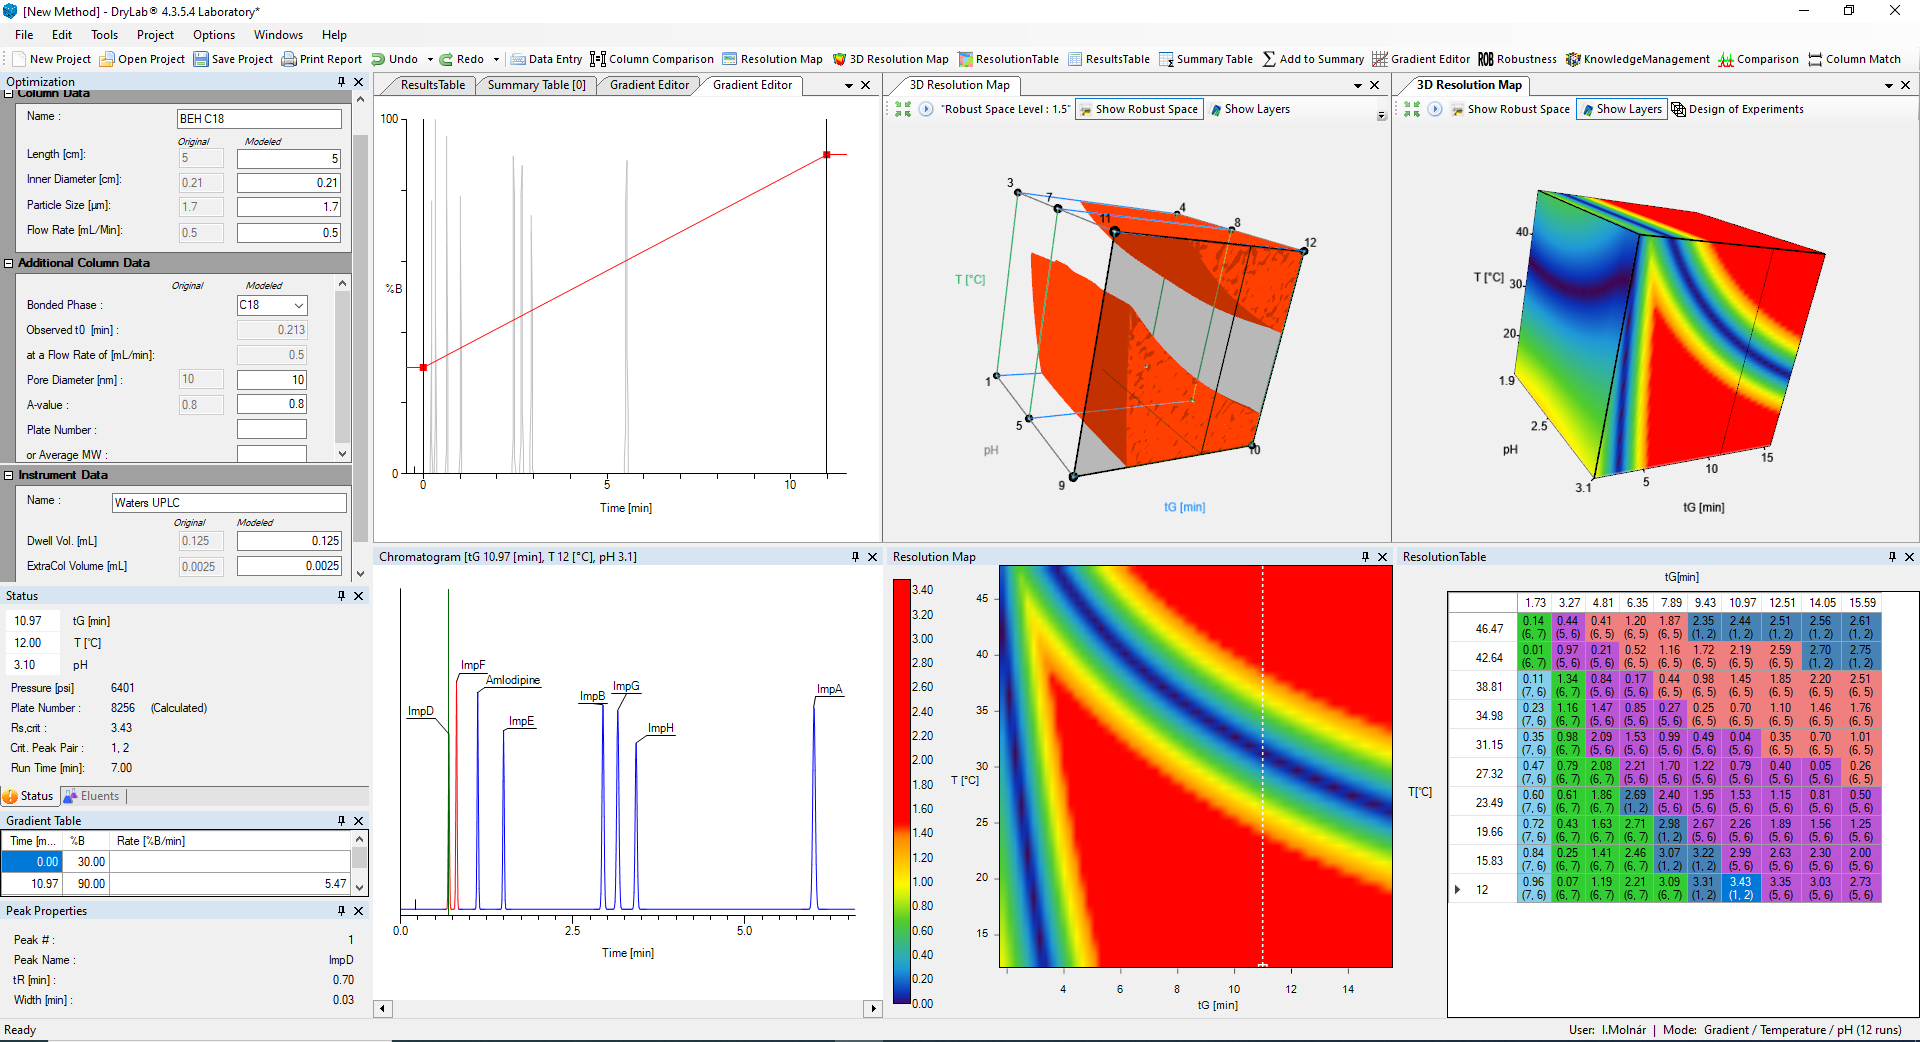Open the Options menu
Viewport: 1920px width, 1042px height.
click(213, 35)
